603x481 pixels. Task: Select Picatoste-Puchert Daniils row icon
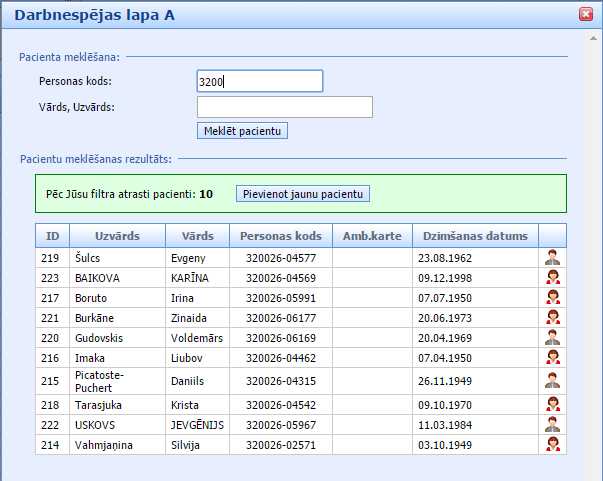coord(552,380)
